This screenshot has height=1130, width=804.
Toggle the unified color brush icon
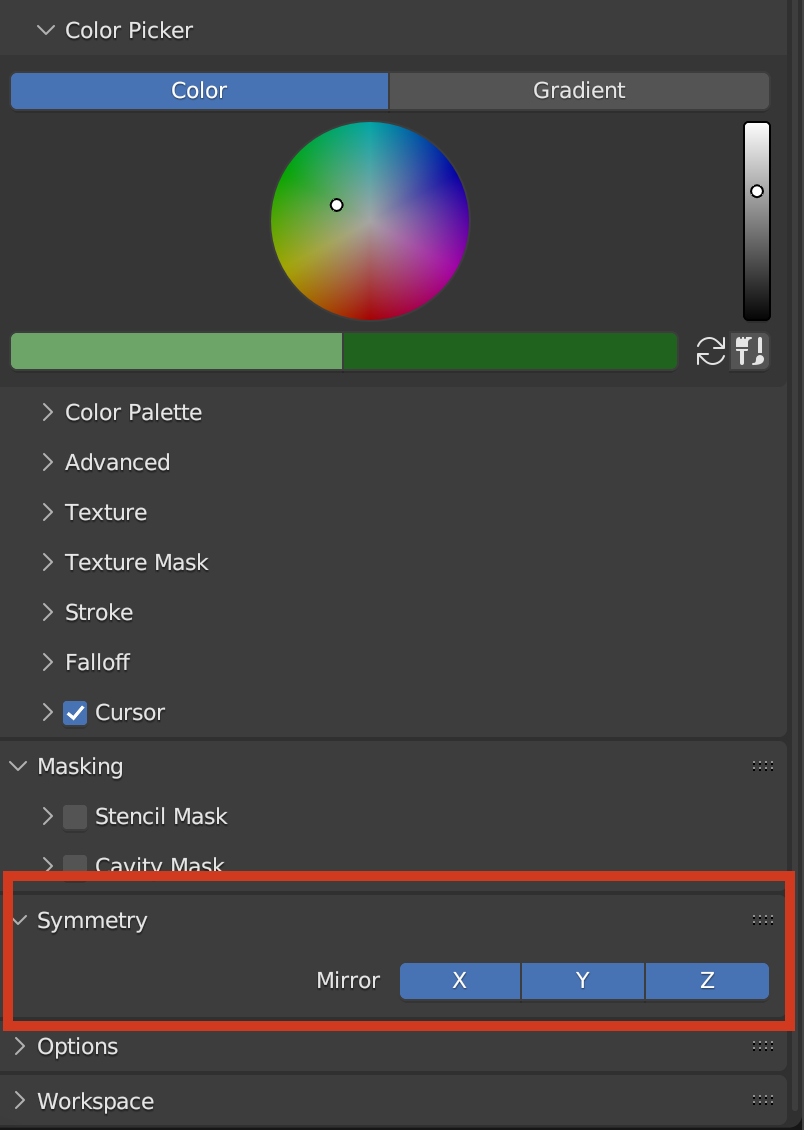[750, 351]
